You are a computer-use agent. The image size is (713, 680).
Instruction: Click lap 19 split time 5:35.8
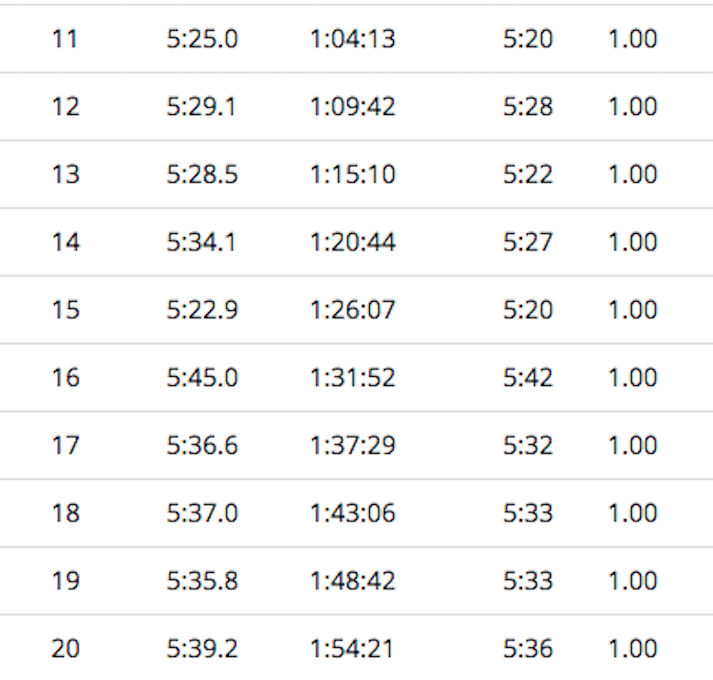click(x=201, y=581)
